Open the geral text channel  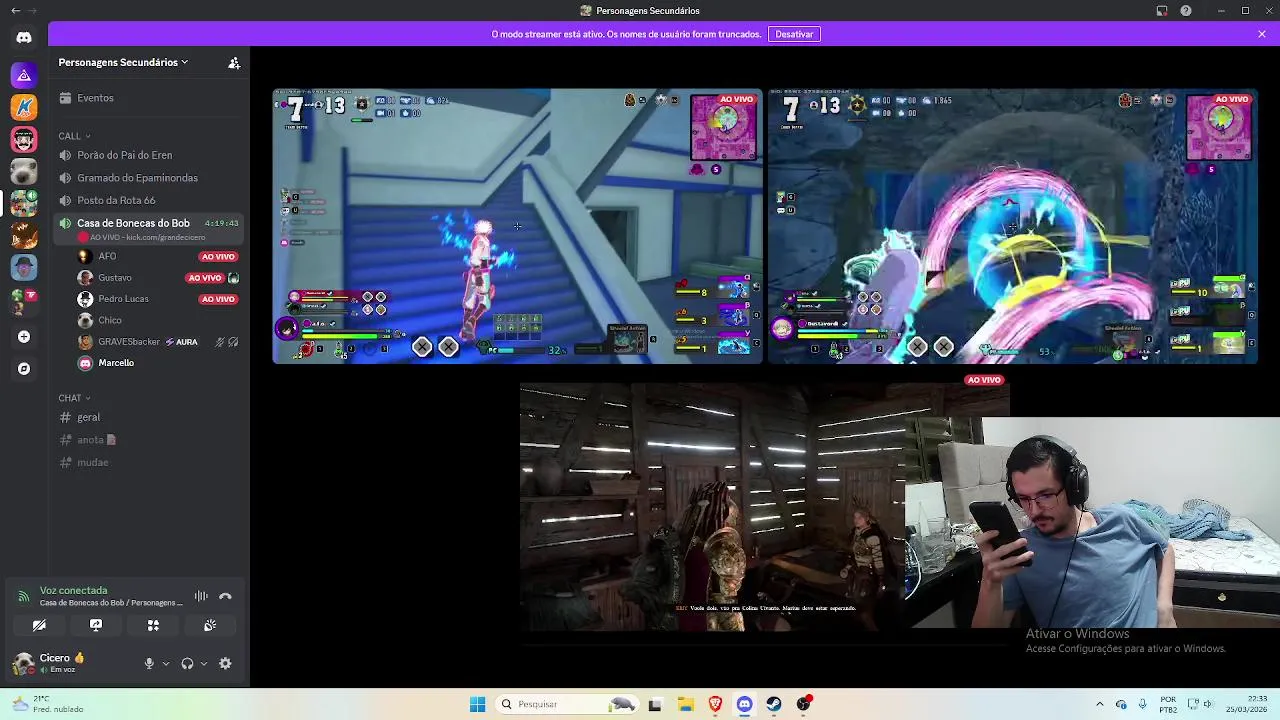coord(149,417)
